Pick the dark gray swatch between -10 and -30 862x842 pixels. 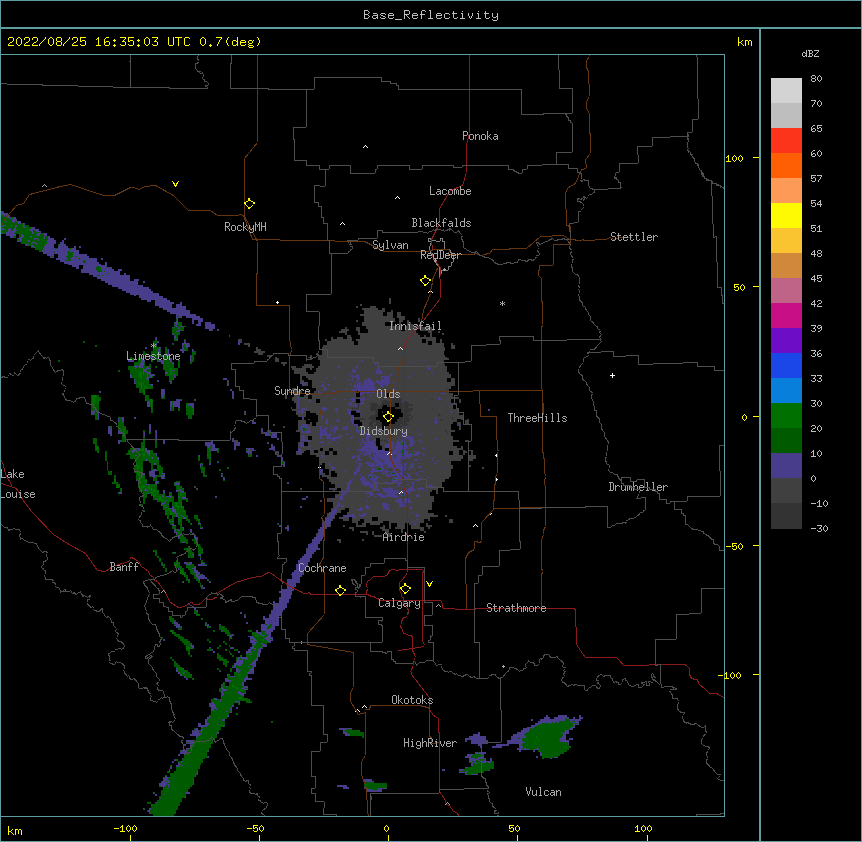click(x=786, y=516)
